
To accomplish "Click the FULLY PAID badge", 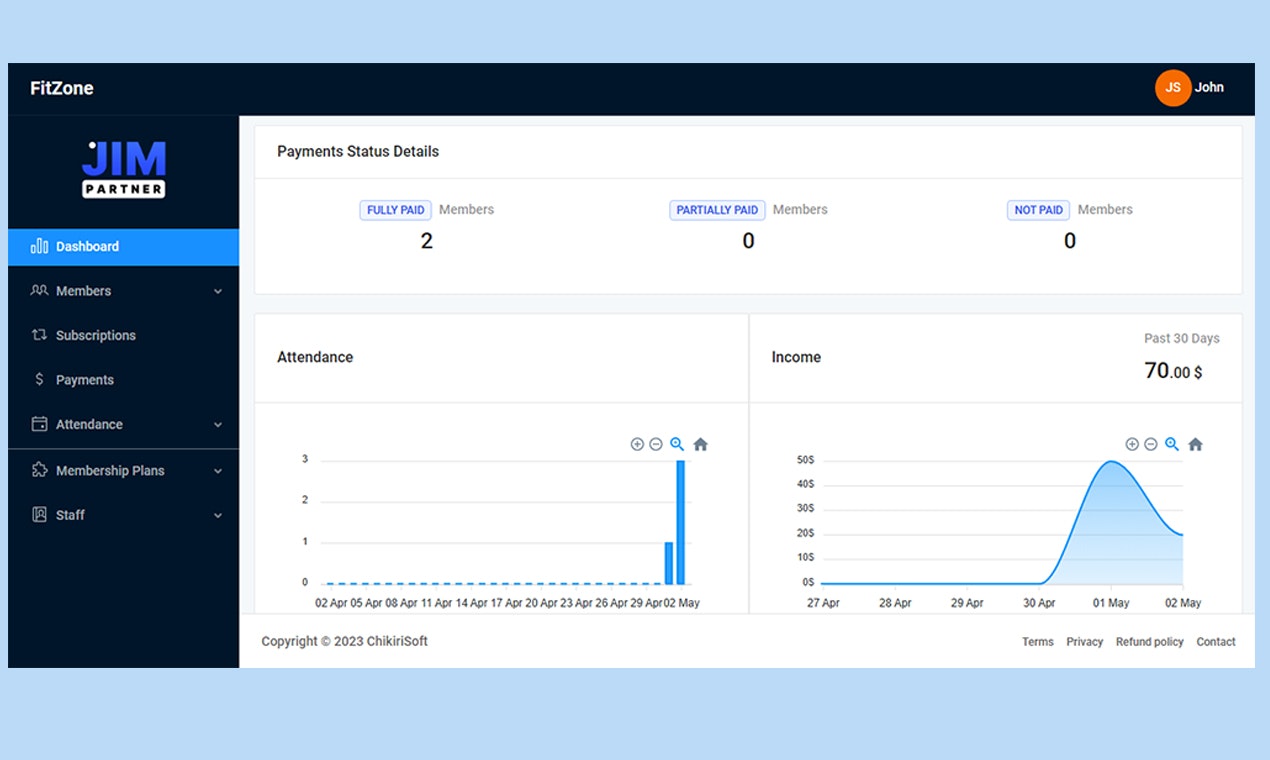I will tap(396, 210).
